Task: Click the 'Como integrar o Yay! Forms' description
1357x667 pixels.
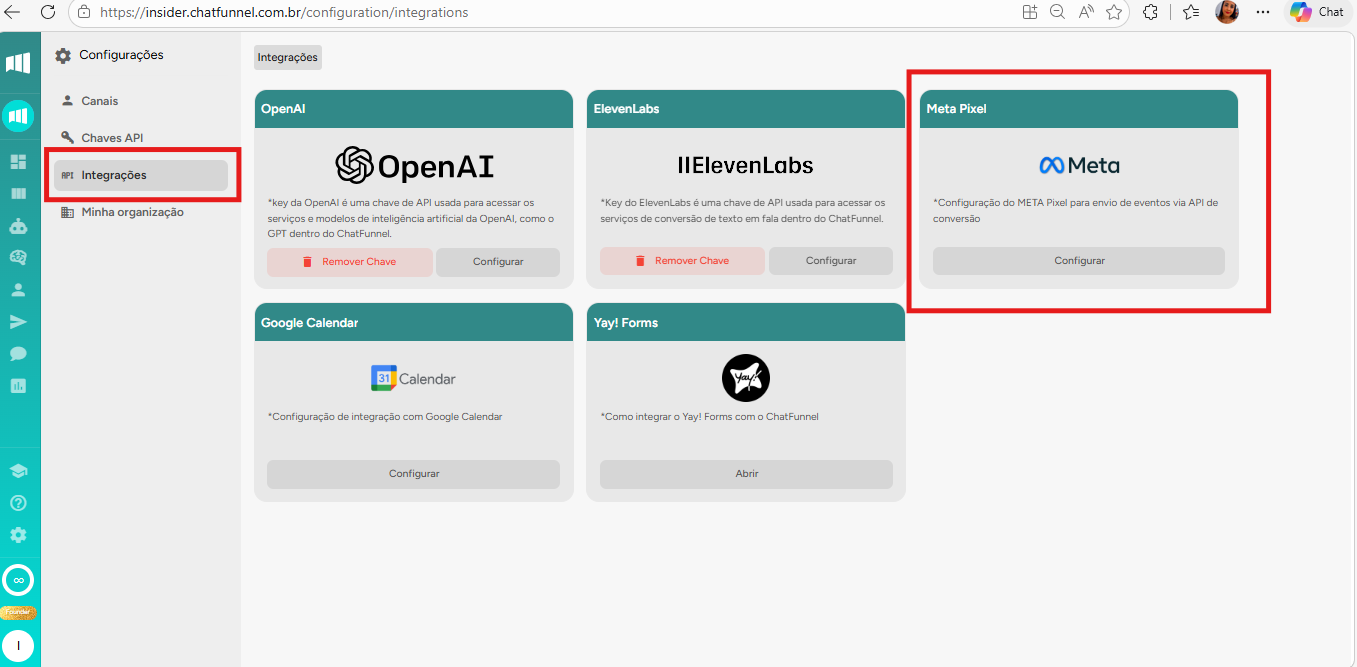Action: (709, 417)
